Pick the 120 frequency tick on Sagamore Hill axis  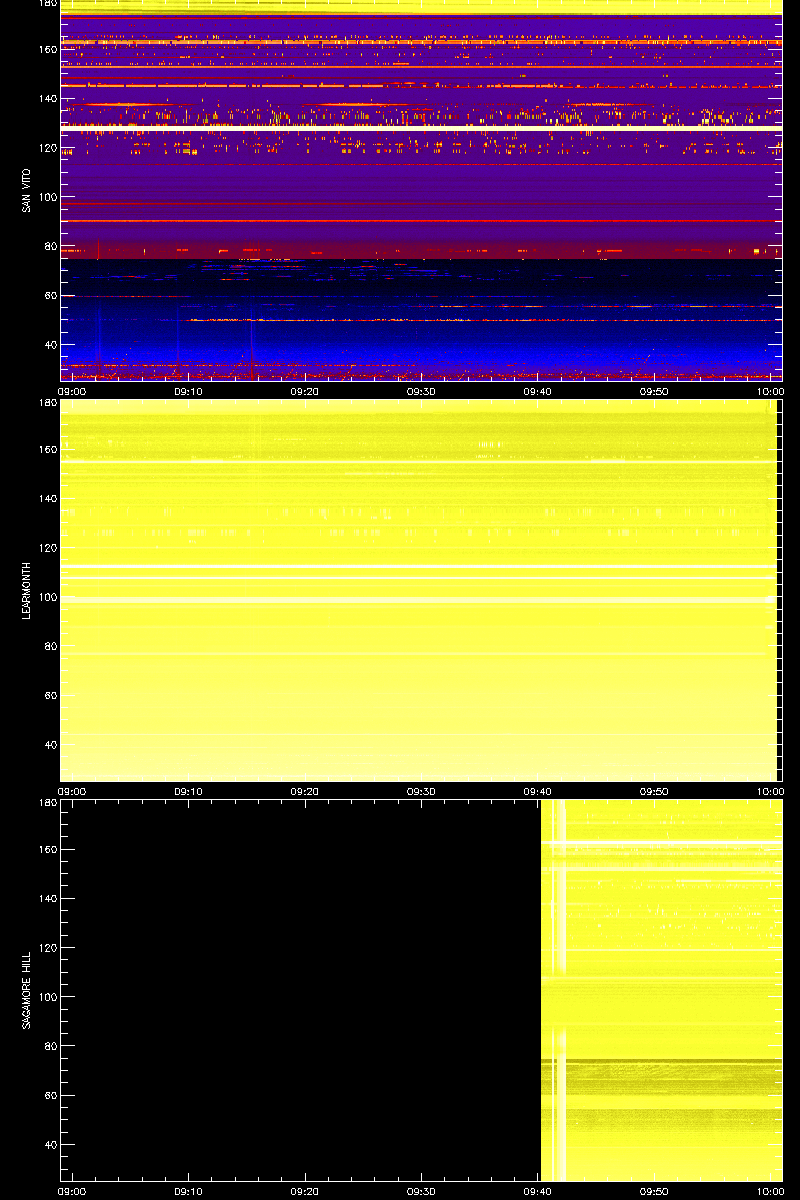coord(47,948)
